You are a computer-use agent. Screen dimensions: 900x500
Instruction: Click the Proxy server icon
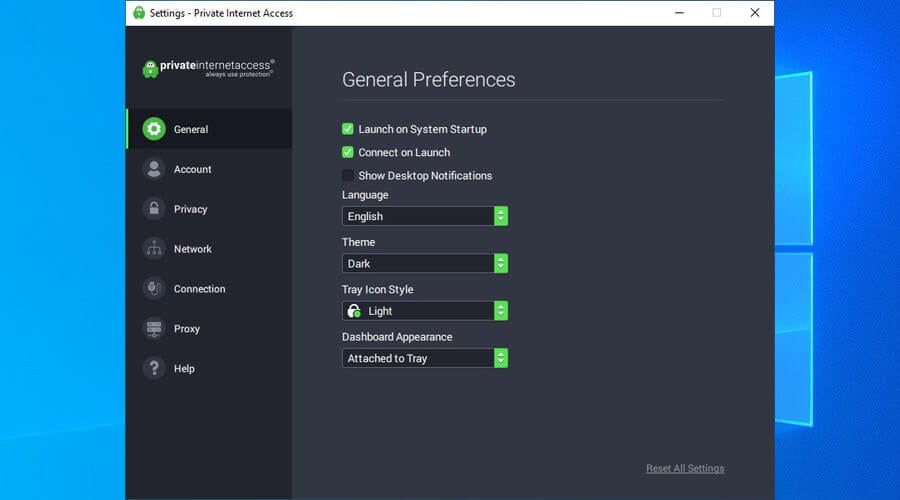coord(154,328)
